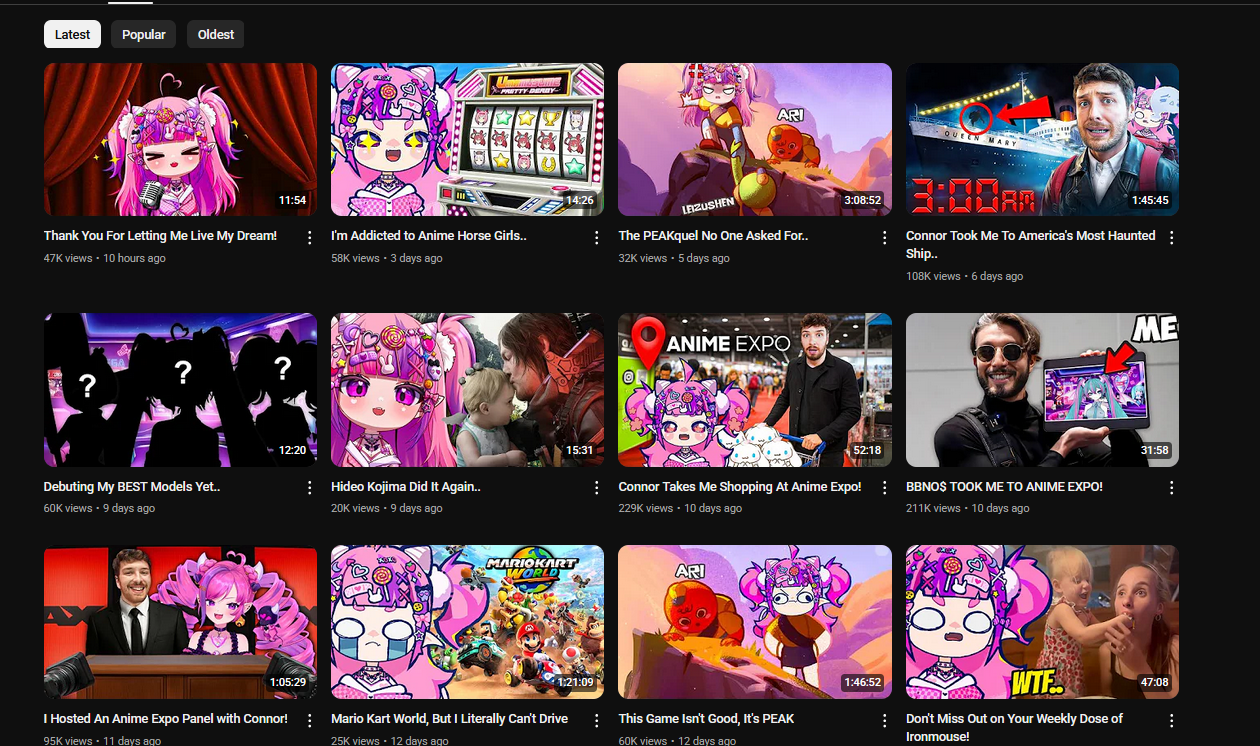
Task: Open the slot machine horse girls thumbnail
Action: point(467,140)
